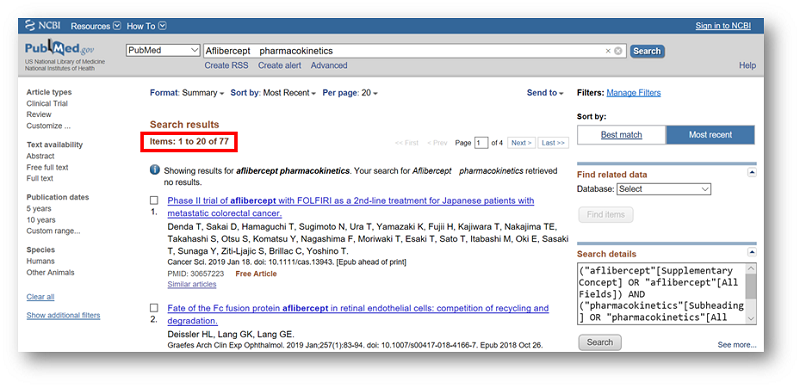Screen dimensions: 800x388
Task: Check the box for result 2
Action: (154, 308)
